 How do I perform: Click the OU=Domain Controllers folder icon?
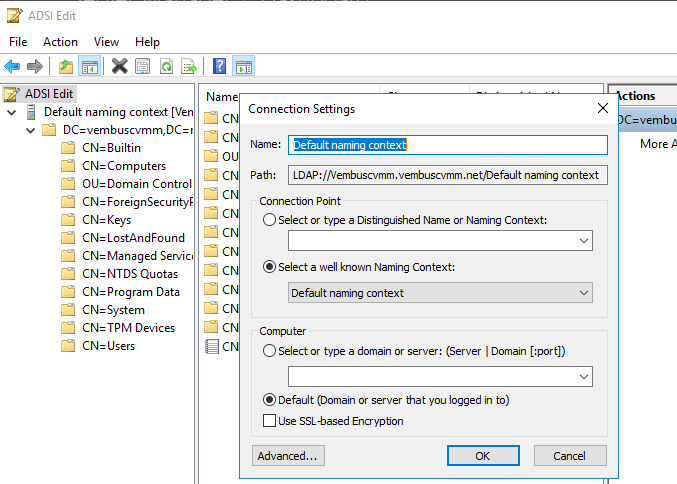tap(68, 184)
